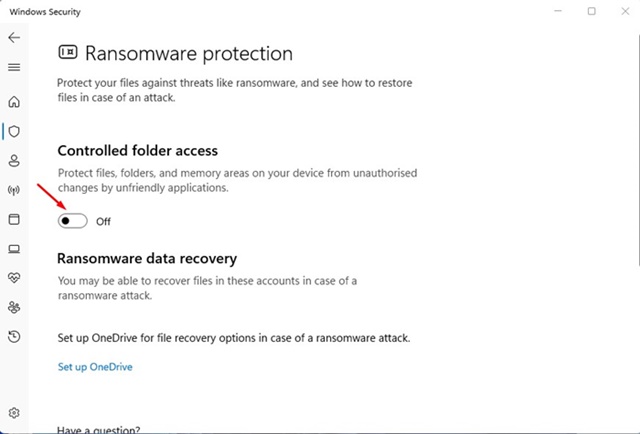Open Account protection person icon
640x434 pixels.
click(x=14, y=161)
